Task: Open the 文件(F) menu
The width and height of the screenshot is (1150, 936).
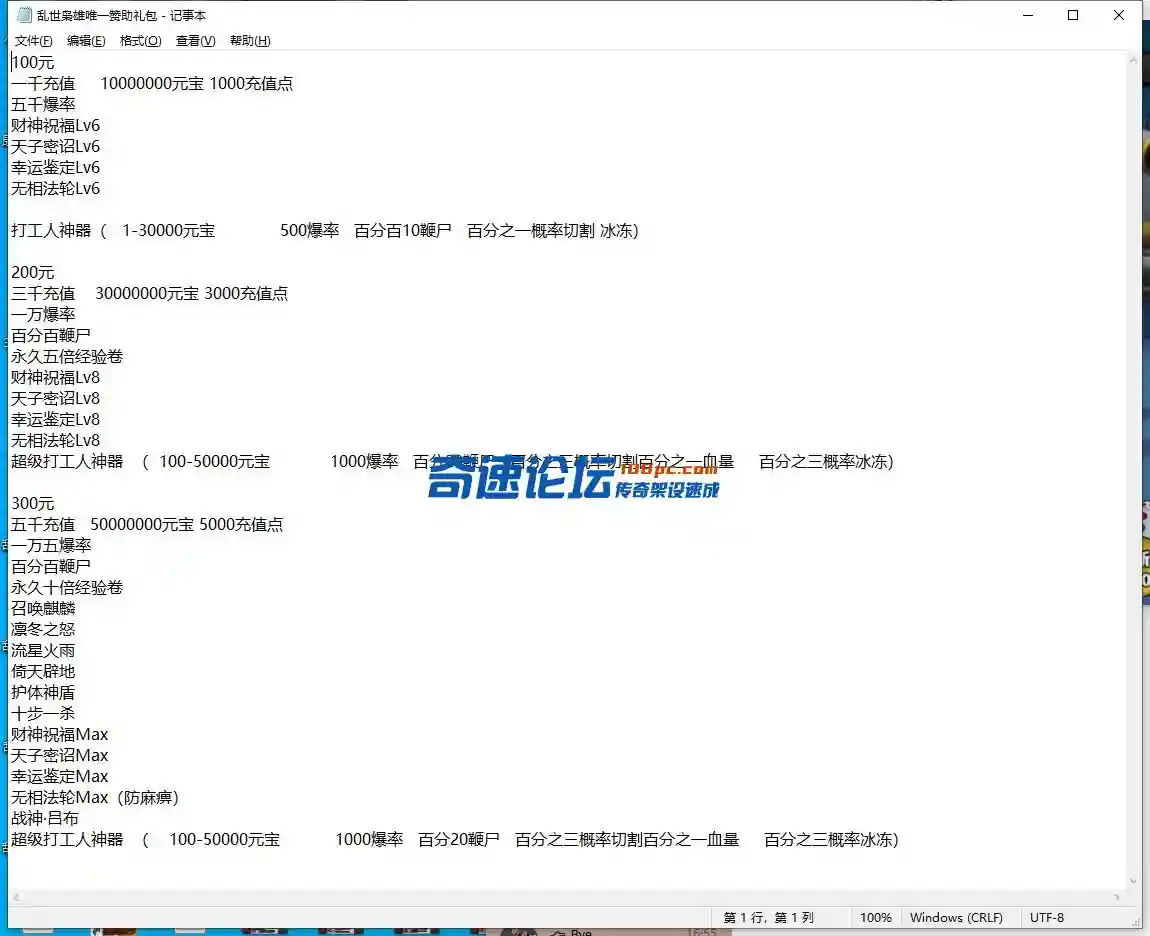Action: [x=34, y=40]
